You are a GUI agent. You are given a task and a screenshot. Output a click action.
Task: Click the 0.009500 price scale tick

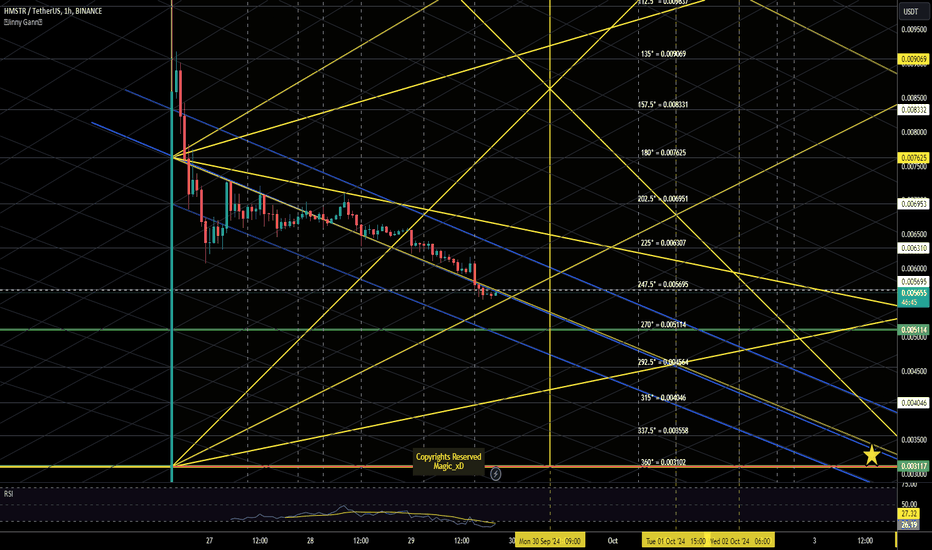[914, 29]
